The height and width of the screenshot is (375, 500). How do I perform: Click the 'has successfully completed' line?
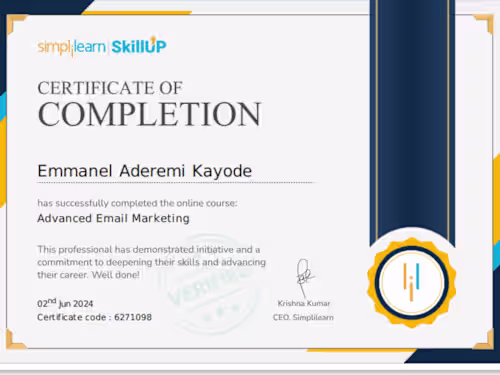[x=137, y=203]
